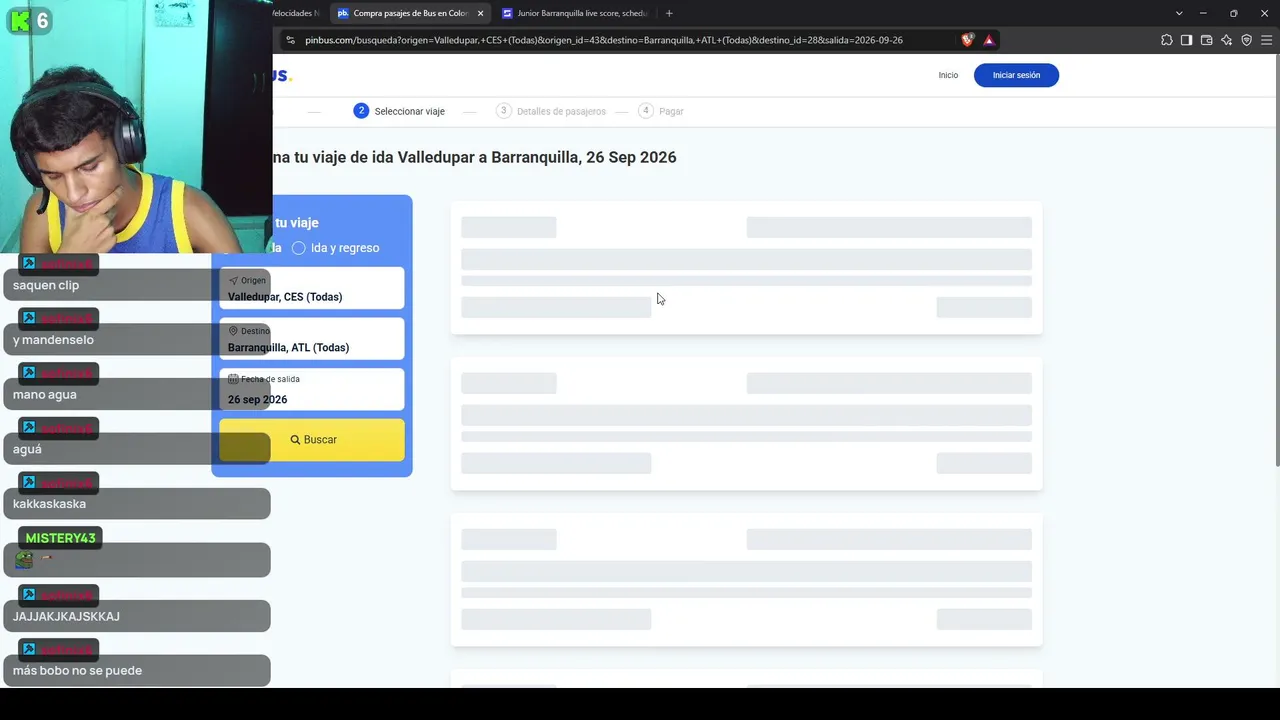
Task: Expand the tab search dropdown arrow
Action: coord(1179,13)
